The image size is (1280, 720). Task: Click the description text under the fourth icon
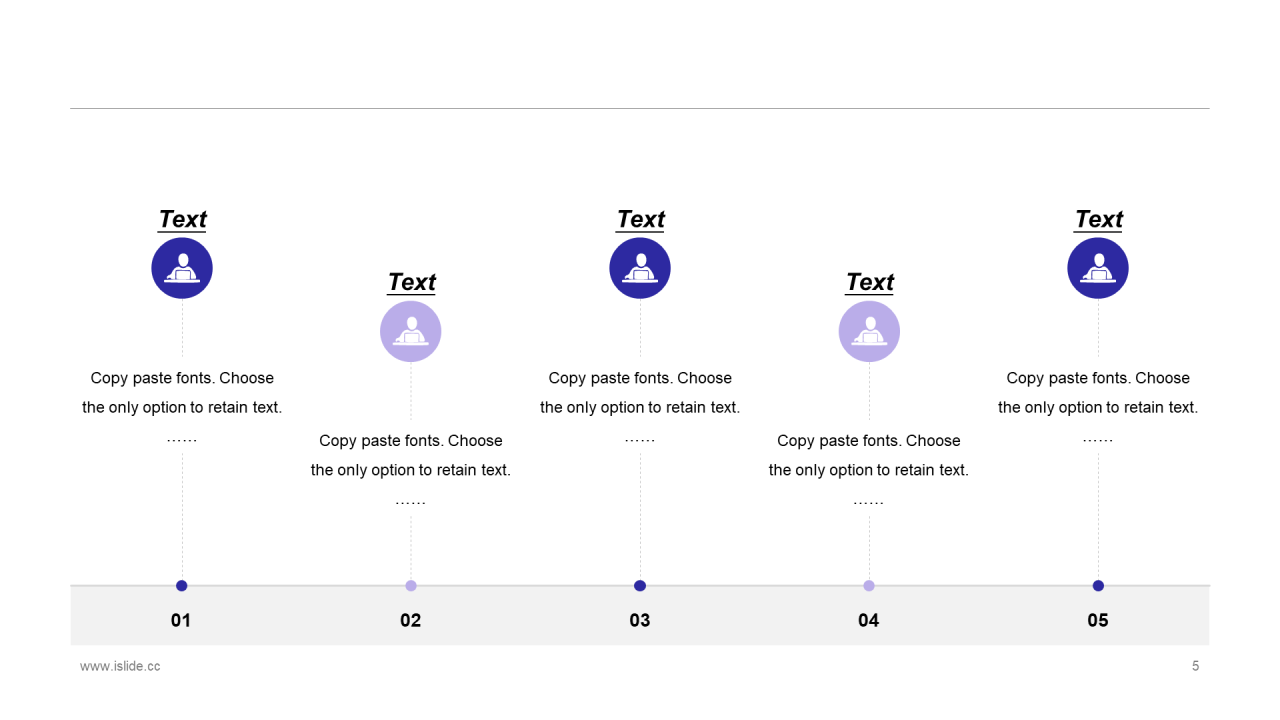pos(869,456)
